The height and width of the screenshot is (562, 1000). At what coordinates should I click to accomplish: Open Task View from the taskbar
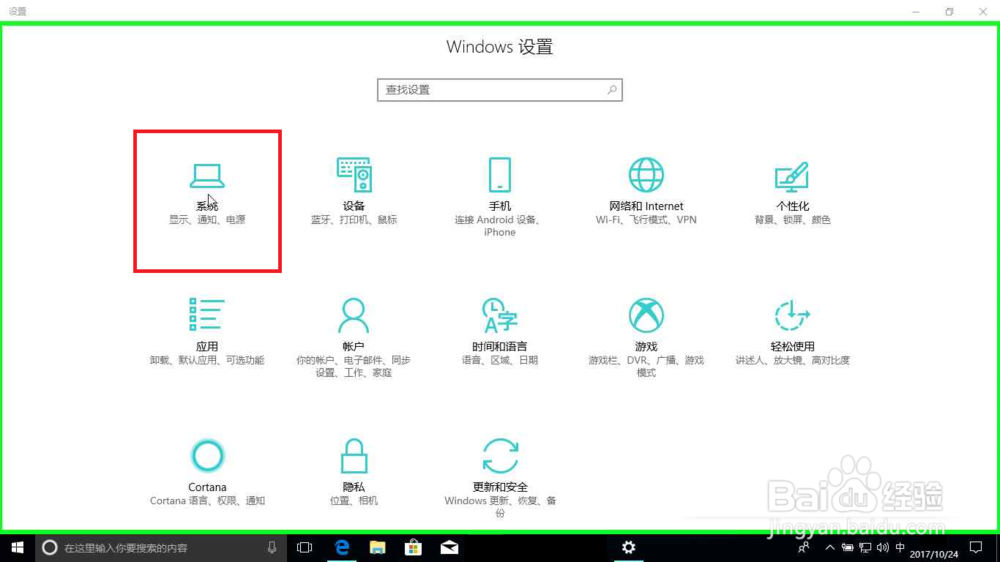[x=305, y=547]
